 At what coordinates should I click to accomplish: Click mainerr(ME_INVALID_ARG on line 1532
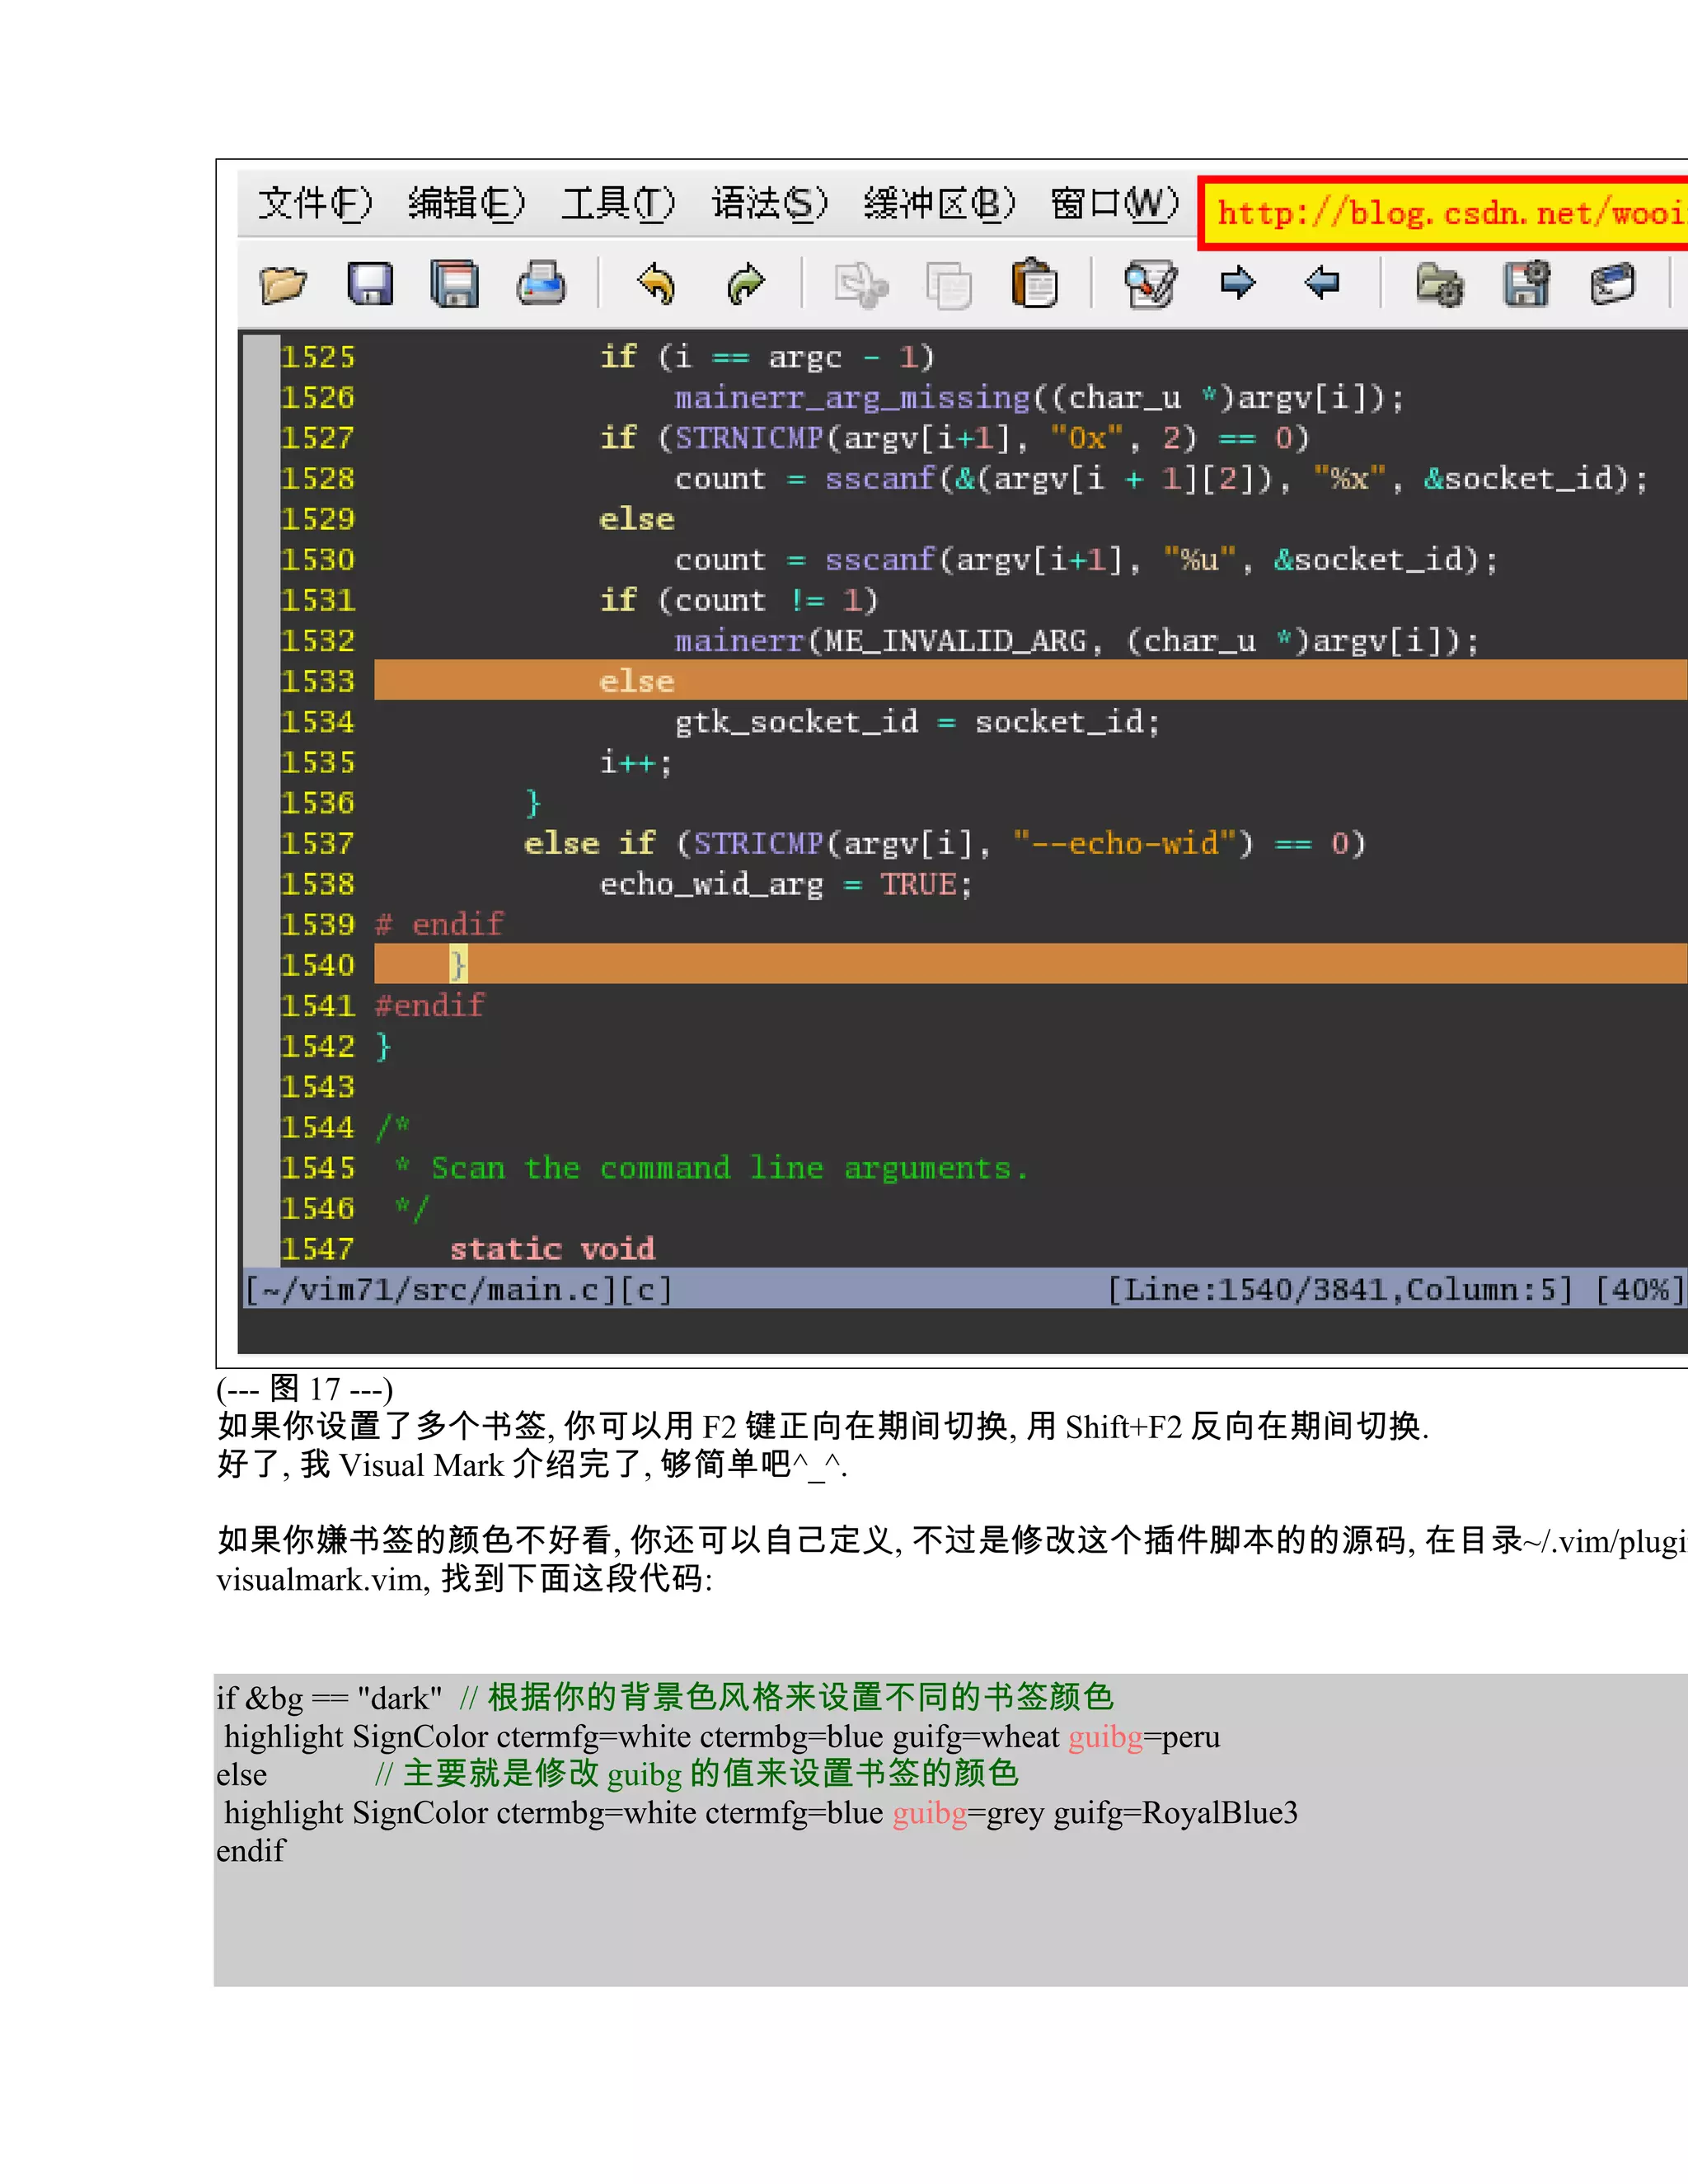(881, 640)
